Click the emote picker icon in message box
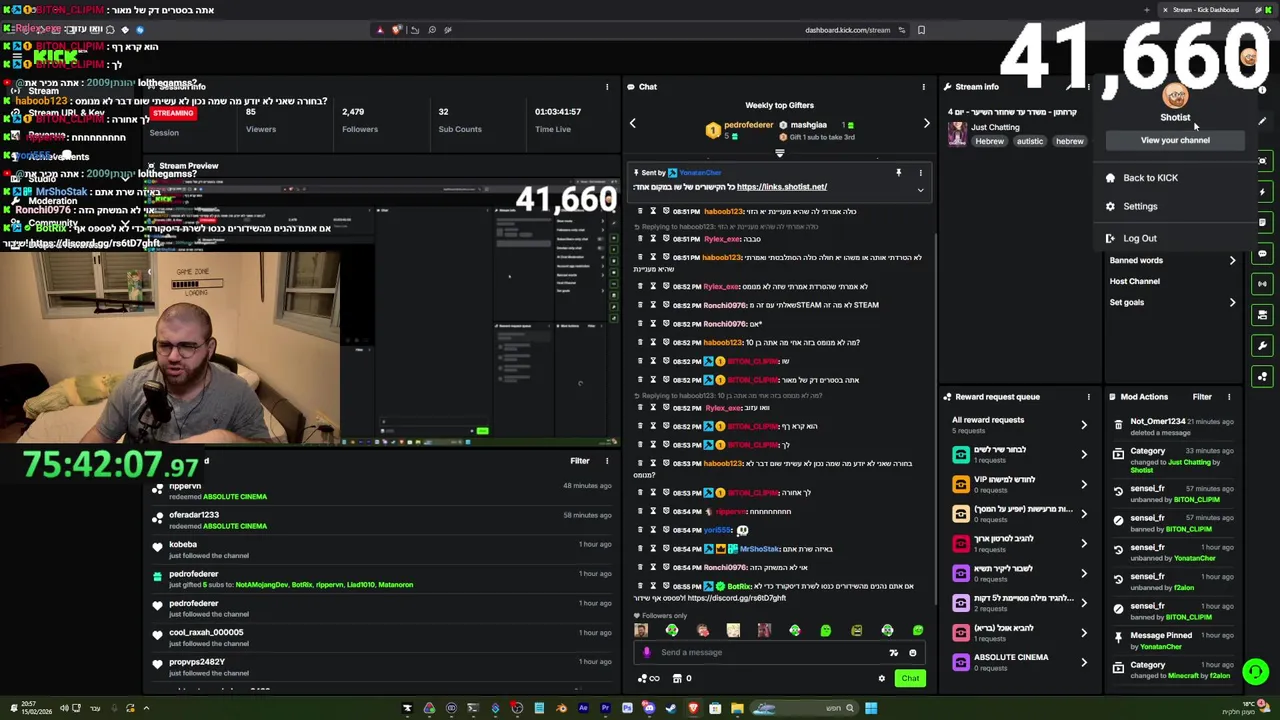The width and height of the screenshot is (1280, 720). tap(912, 653)
